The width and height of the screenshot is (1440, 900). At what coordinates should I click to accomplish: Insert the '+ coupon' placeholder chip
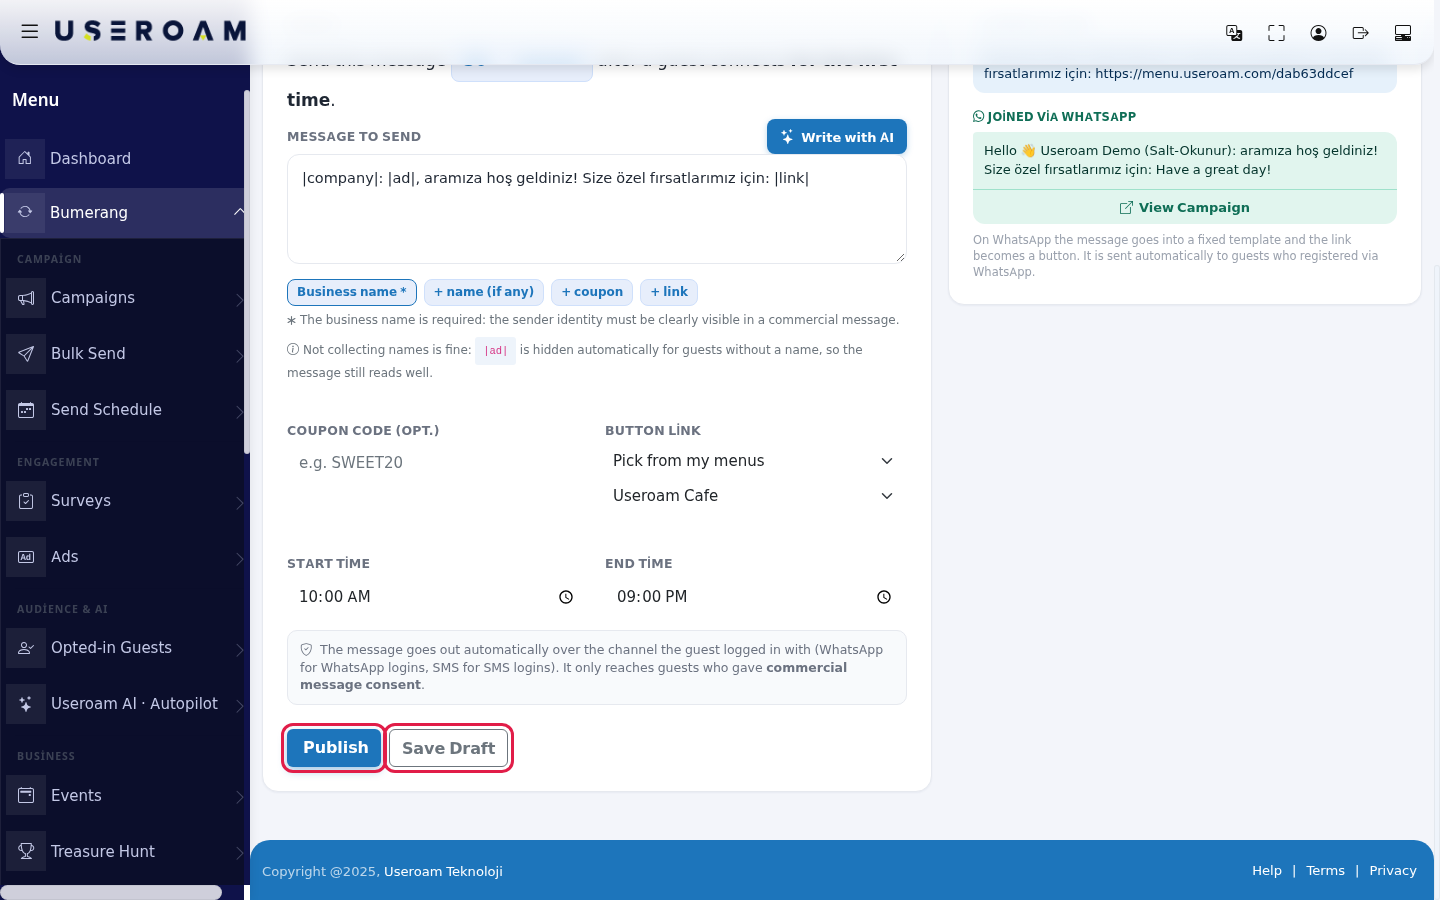592,292
